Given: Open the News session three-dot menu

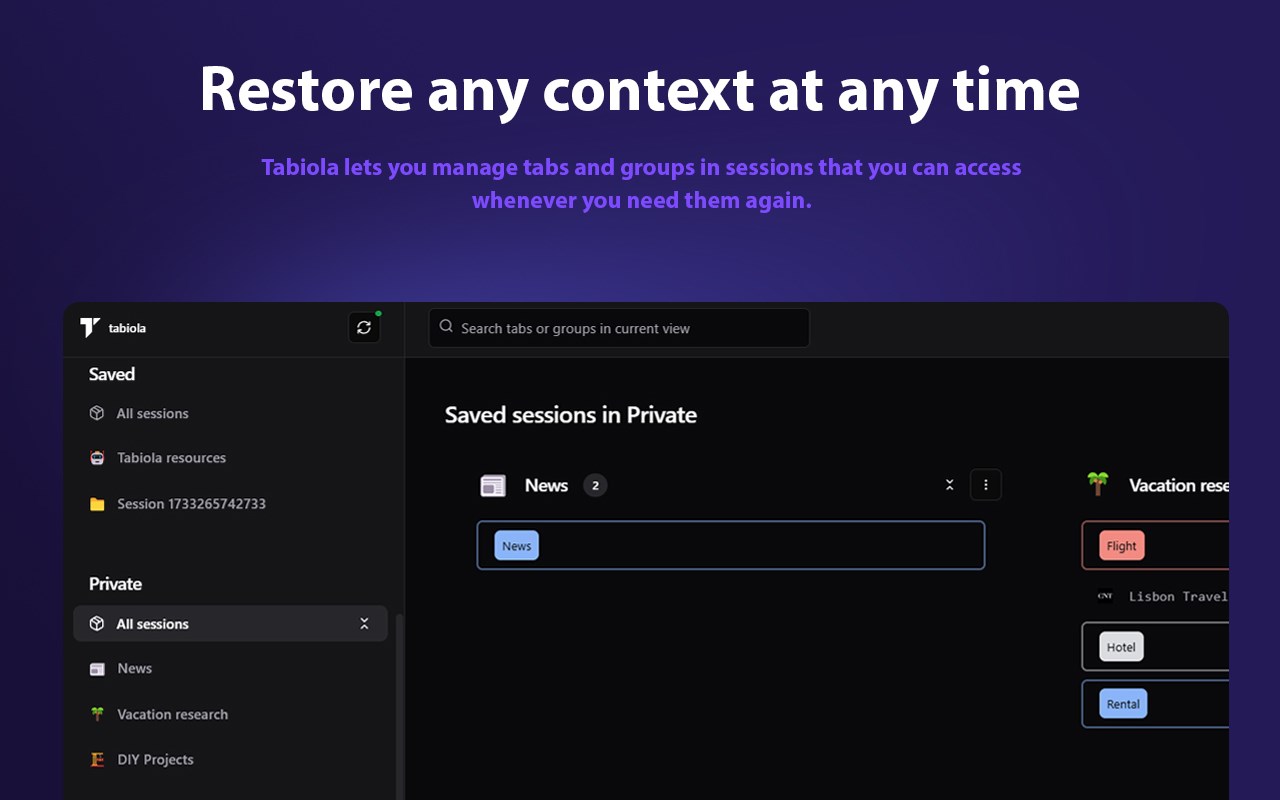Looking at the screenshot, I should tap(986, 485).
